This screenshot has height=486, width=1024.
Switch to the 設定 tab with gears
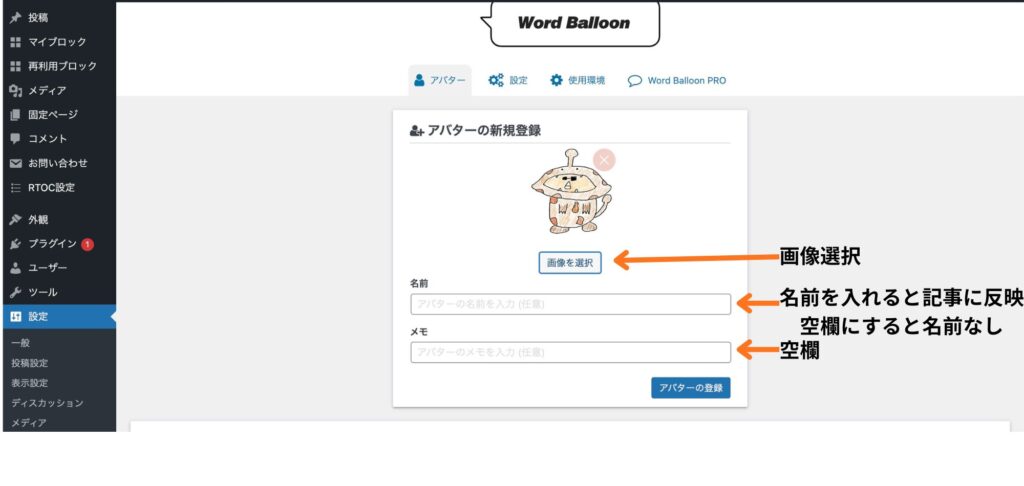507,81
